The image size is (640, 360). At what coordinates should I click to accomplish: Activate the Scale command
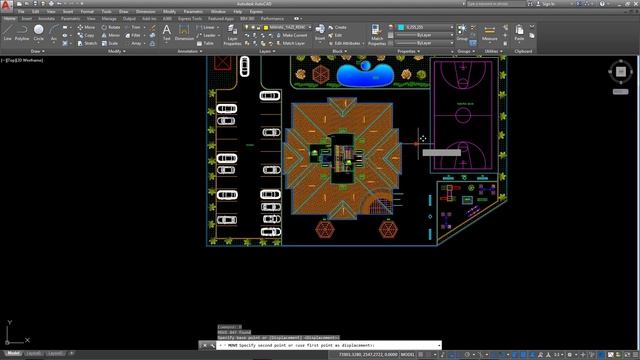(x=110, y=43)
